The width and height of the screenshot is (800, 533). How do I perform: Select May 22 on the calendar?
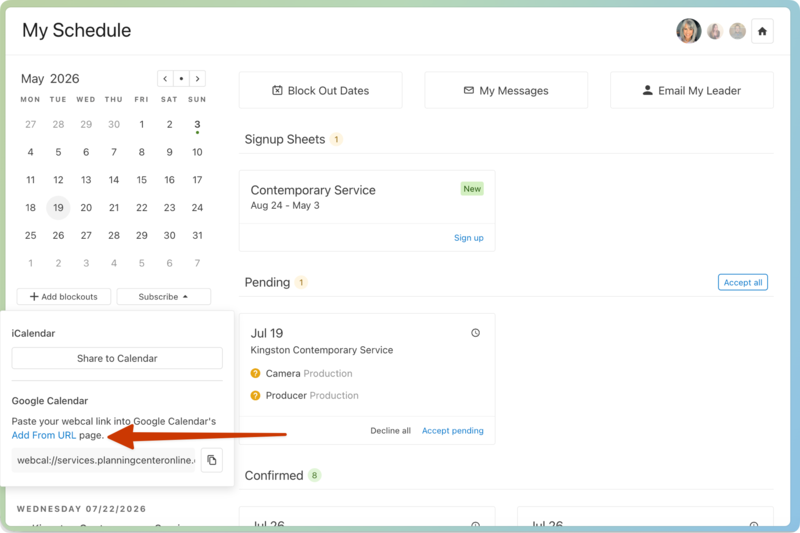[141, 208]
